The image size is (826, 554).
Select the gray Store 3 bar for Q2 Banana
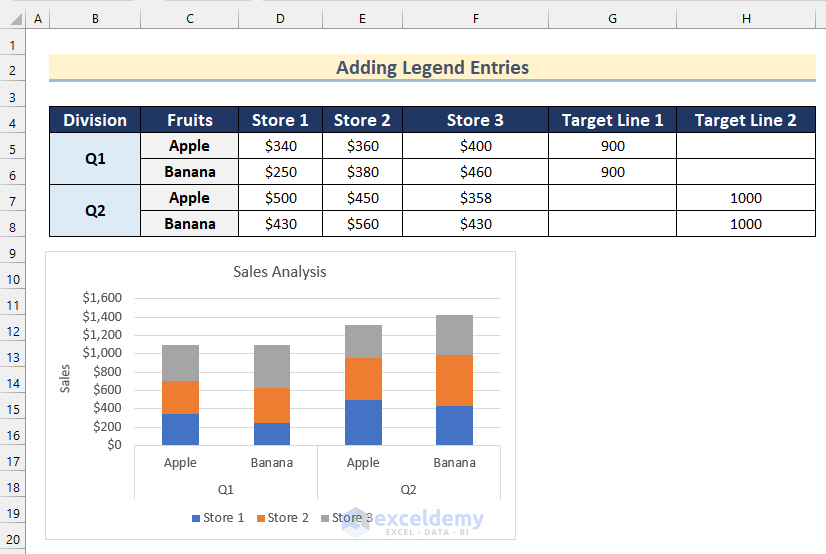click(455, 335)
